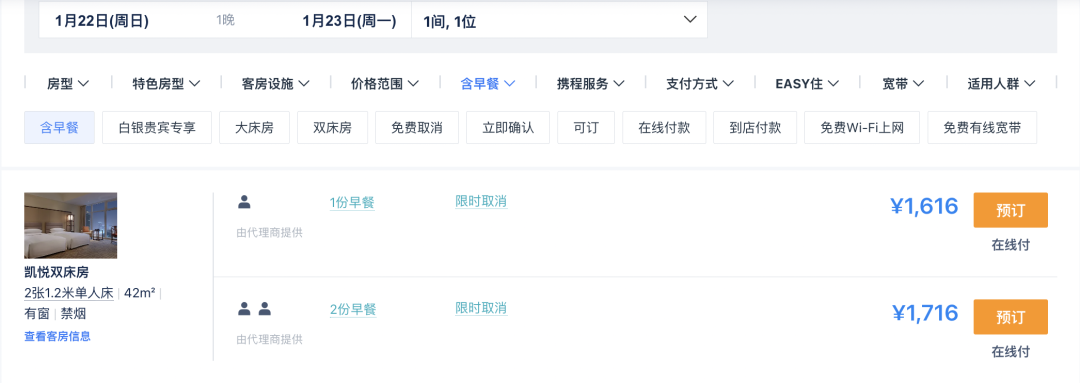Viewport: 1080px width, 383px height.
Task: Expand the 适用人群 filter
Action: point(1001,84)
